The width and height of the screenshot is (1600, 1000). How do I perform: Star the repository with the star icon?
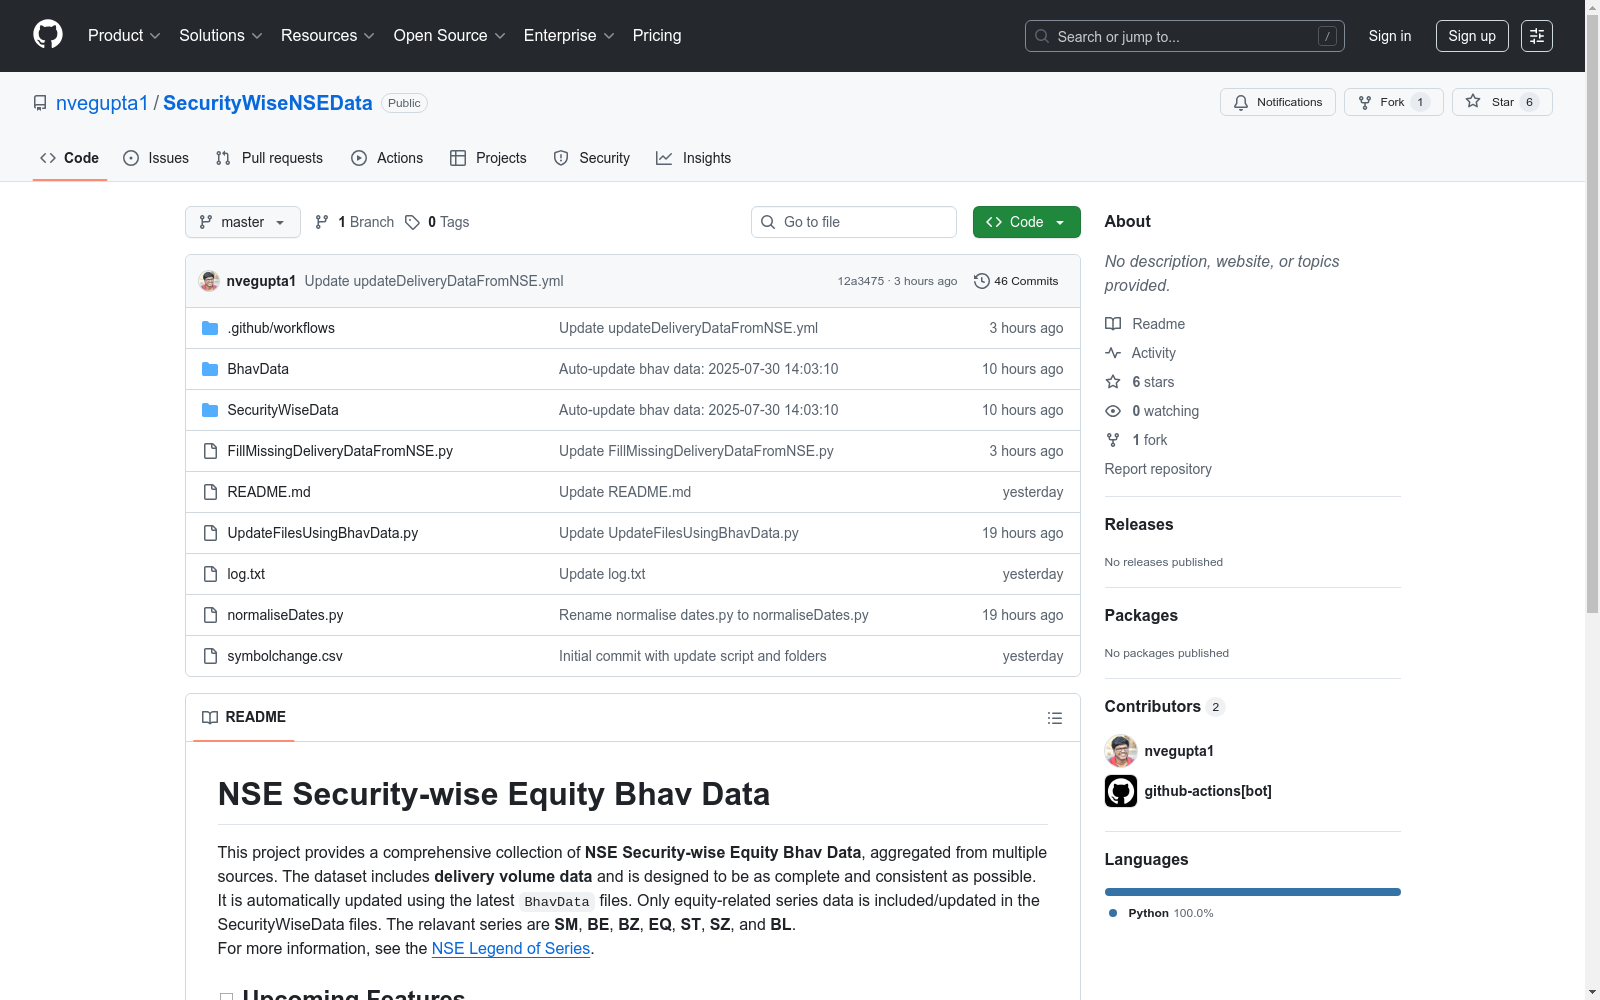click(x=1473, y=101)
